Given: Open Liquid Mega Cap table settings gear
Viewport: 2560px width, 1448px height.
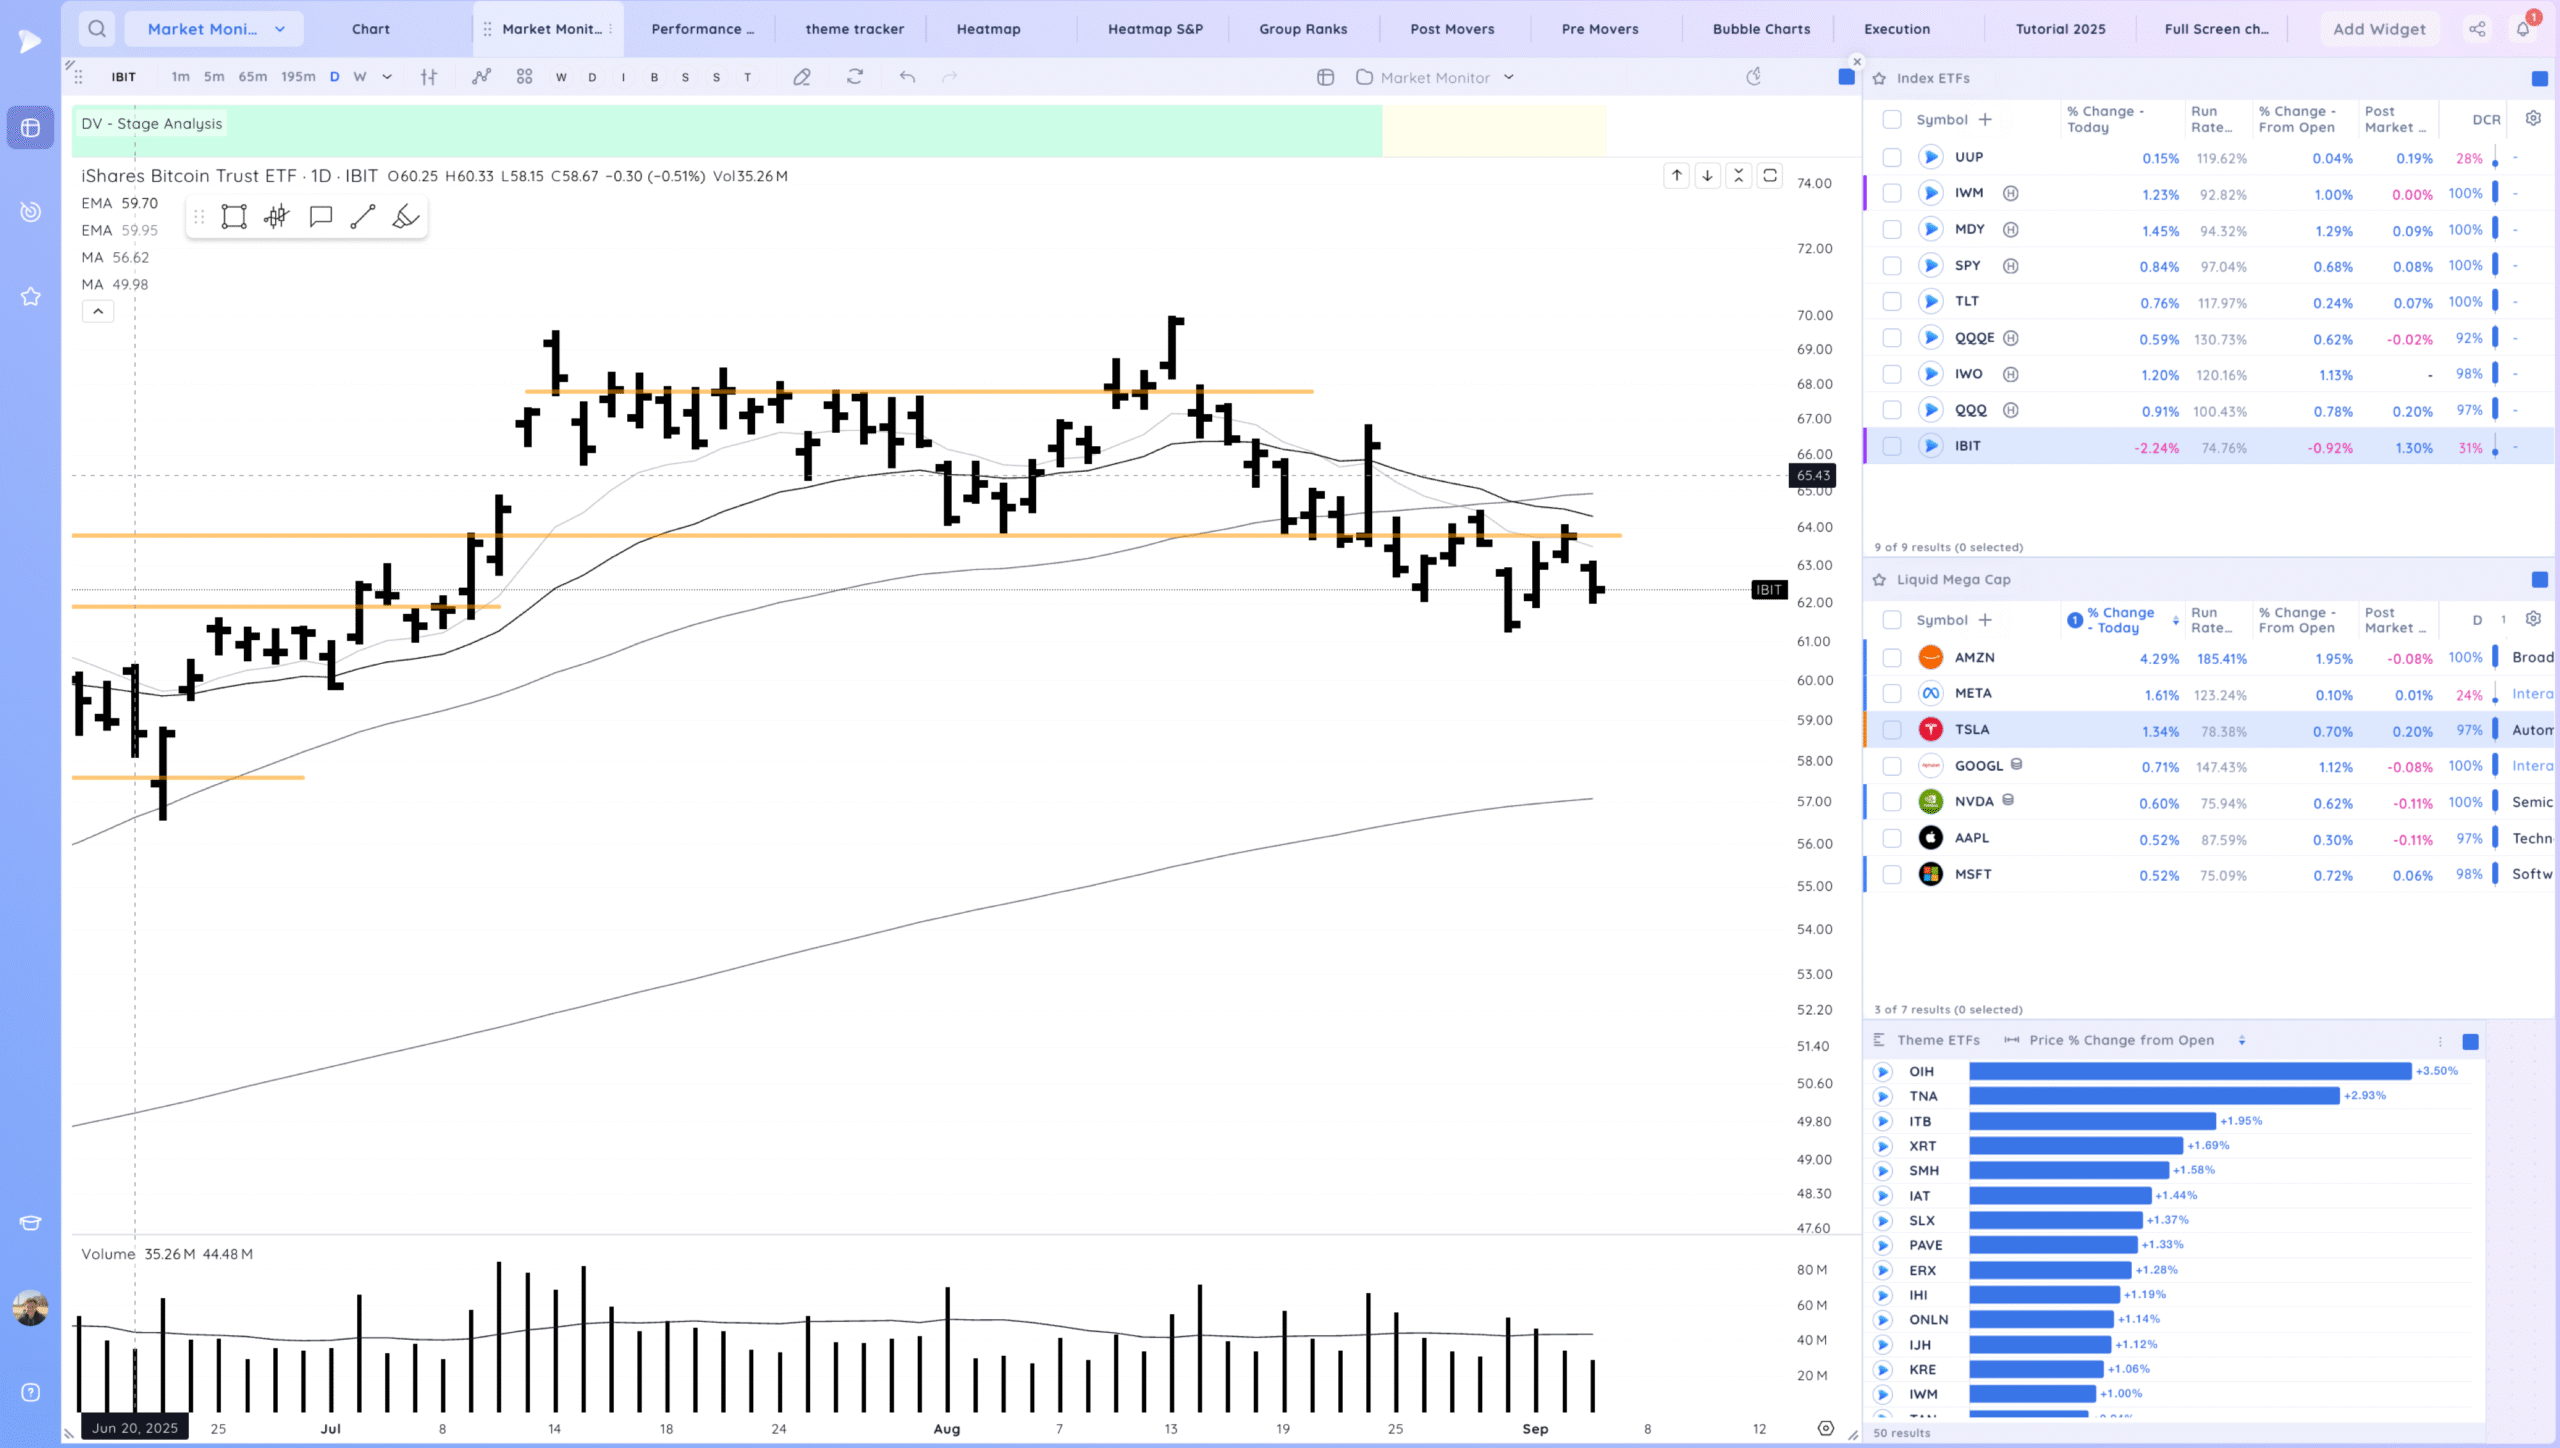Looking at the screenshot, I should 2533,619.
